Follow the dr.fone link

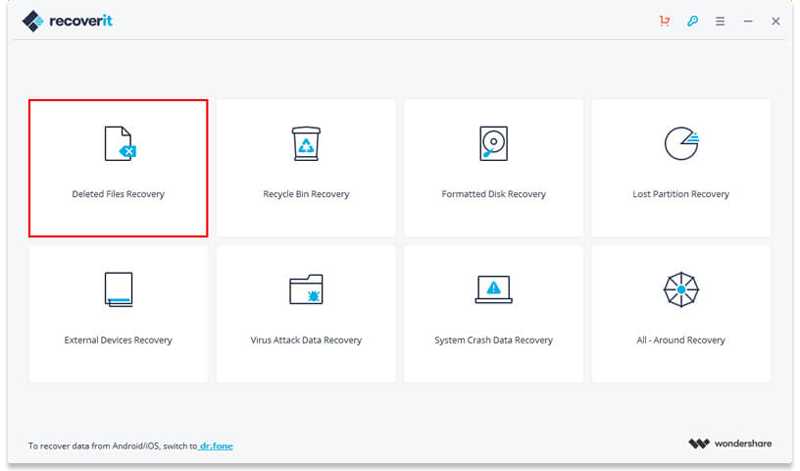216,446
